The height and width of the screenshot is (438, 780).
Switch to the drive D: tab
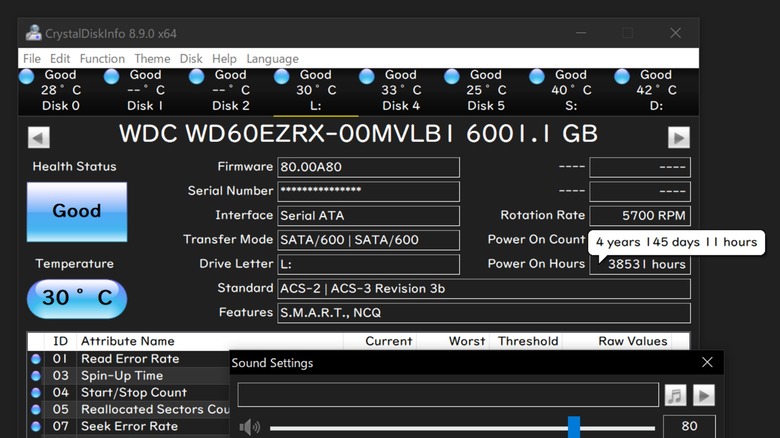[656, 90]
